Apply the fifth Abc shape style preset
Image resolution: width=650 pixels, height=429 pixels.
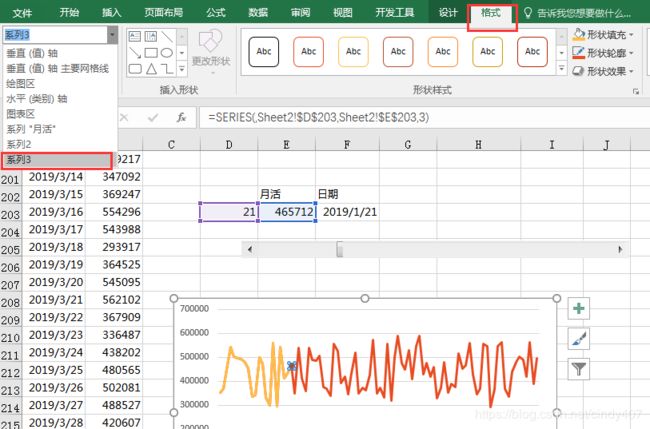(x=443, y=52)
